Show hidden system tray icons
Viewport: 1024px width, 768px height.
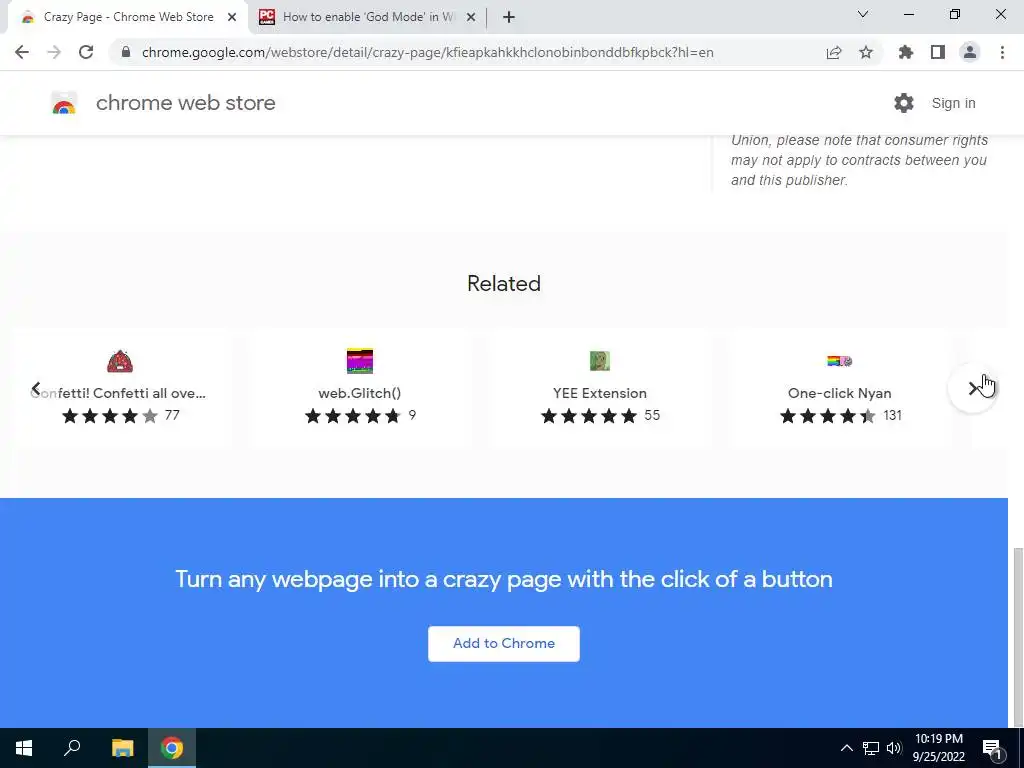tap(846, 748)
